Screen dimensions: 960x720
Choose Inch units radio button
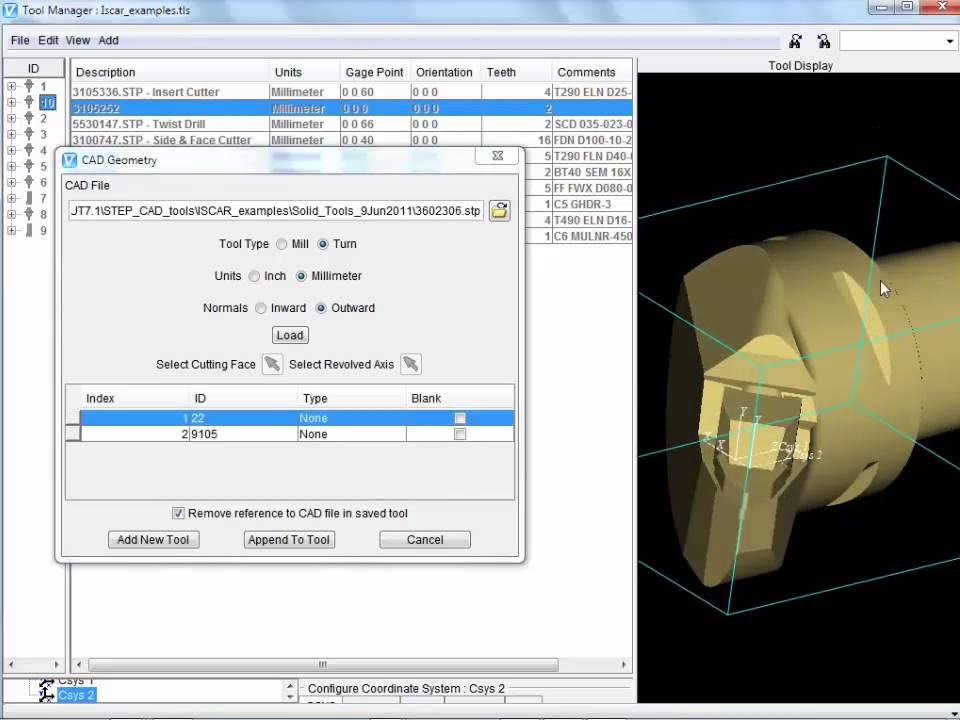[x=254, y=276]
